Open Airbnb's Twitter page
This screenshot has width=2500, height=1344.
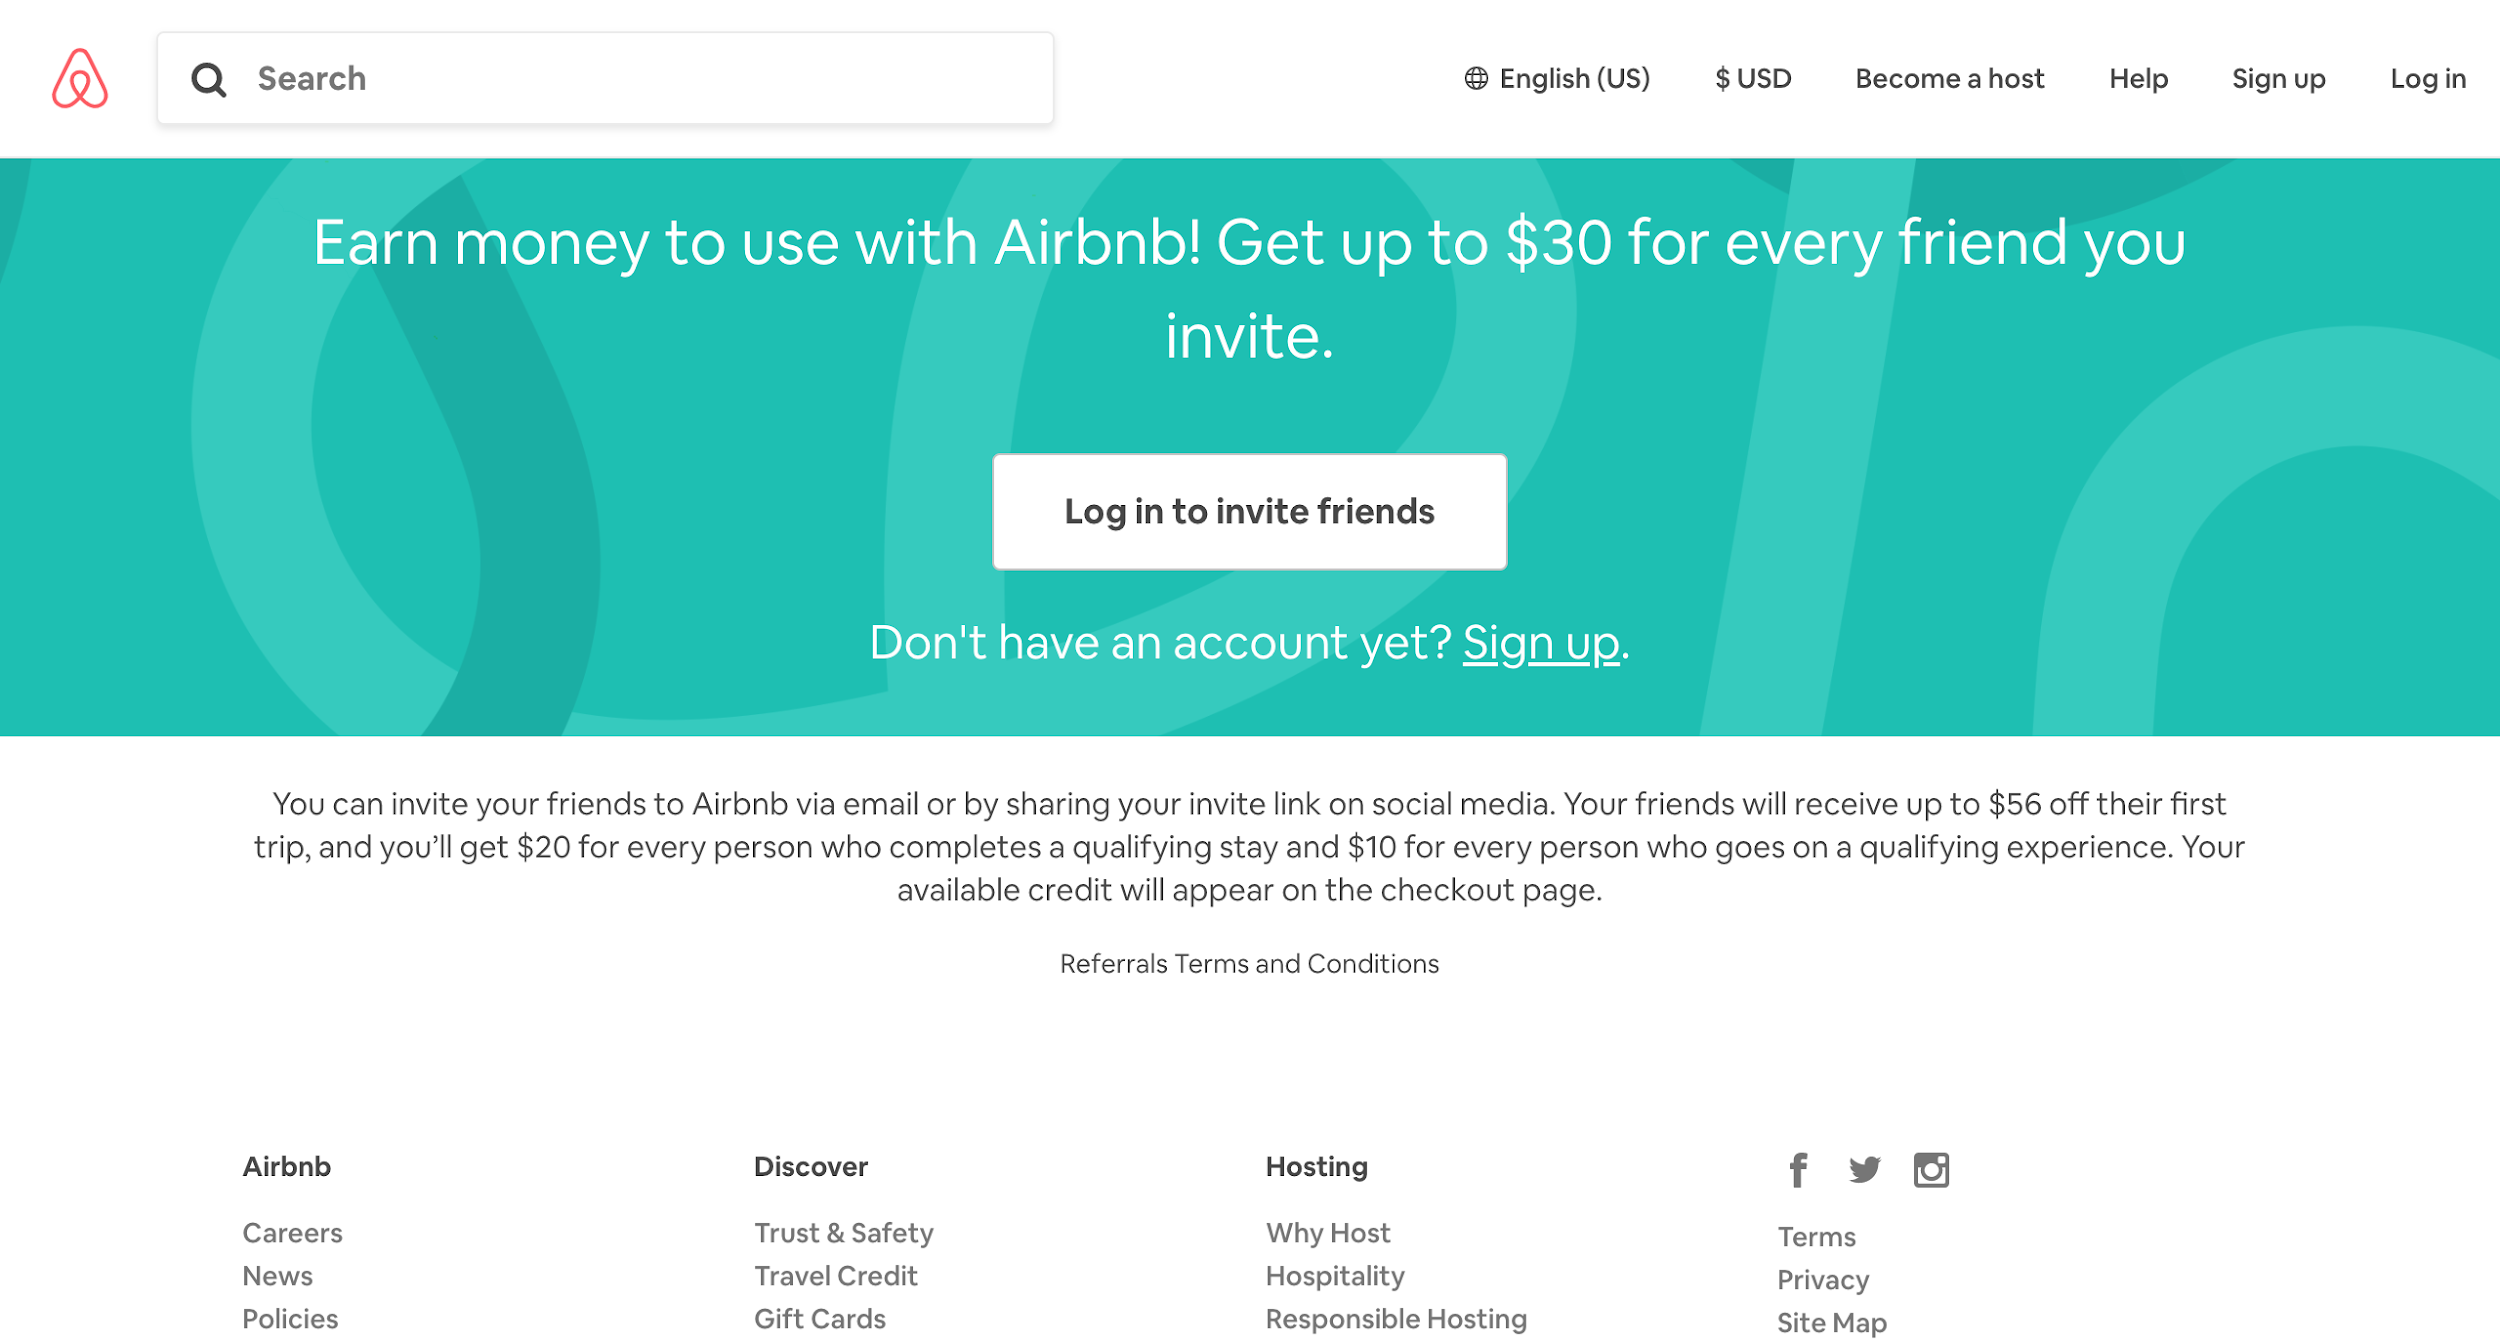point(1864,1170)
